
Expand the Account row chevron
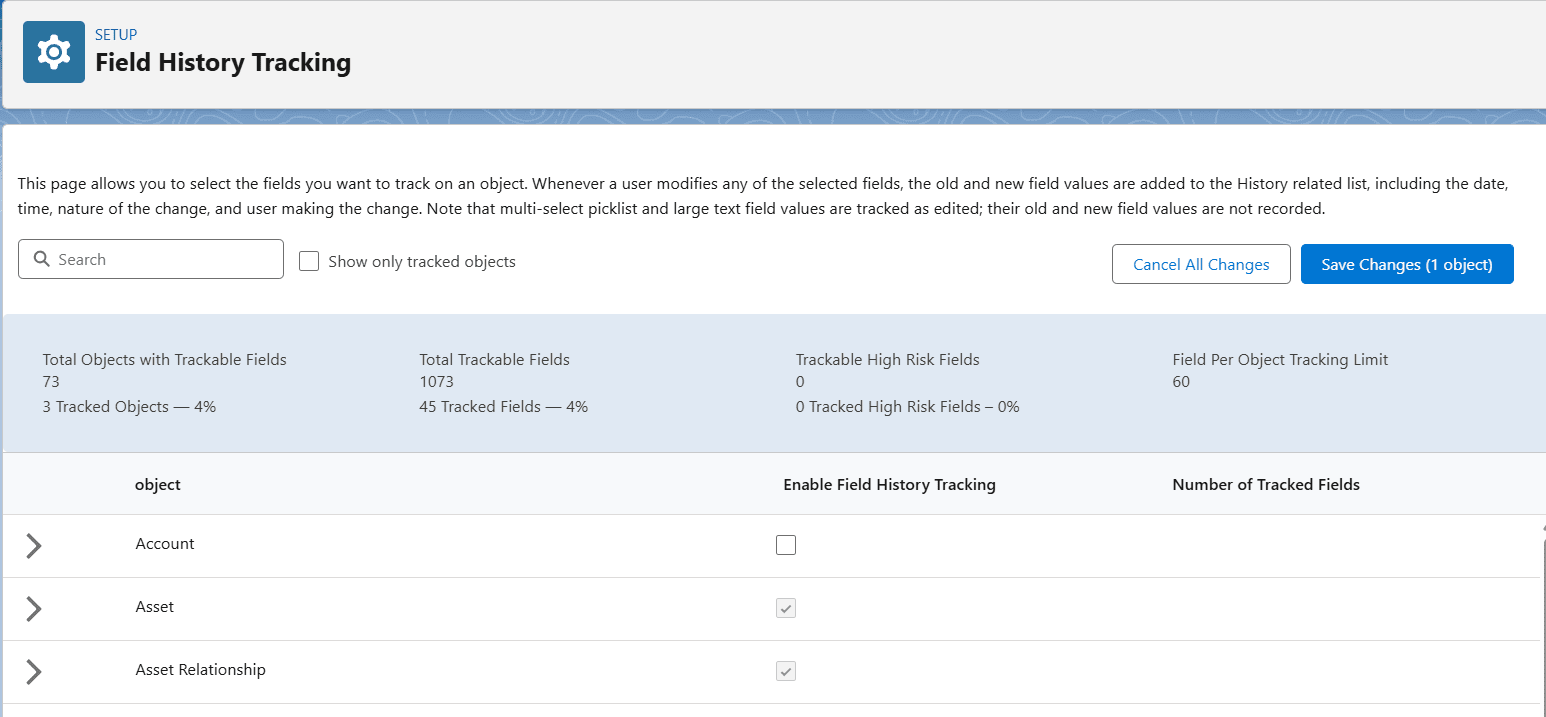pos(34,545)
